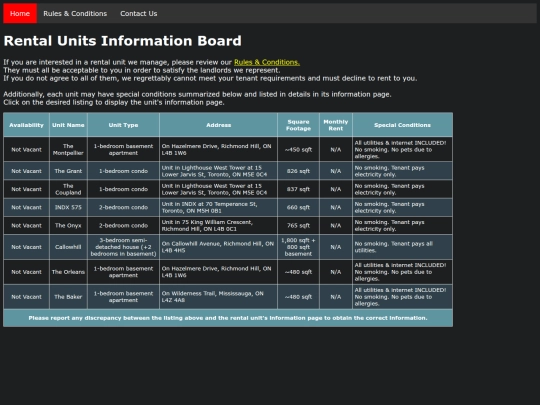Open The Montpellier unit listing

(68, 149)
